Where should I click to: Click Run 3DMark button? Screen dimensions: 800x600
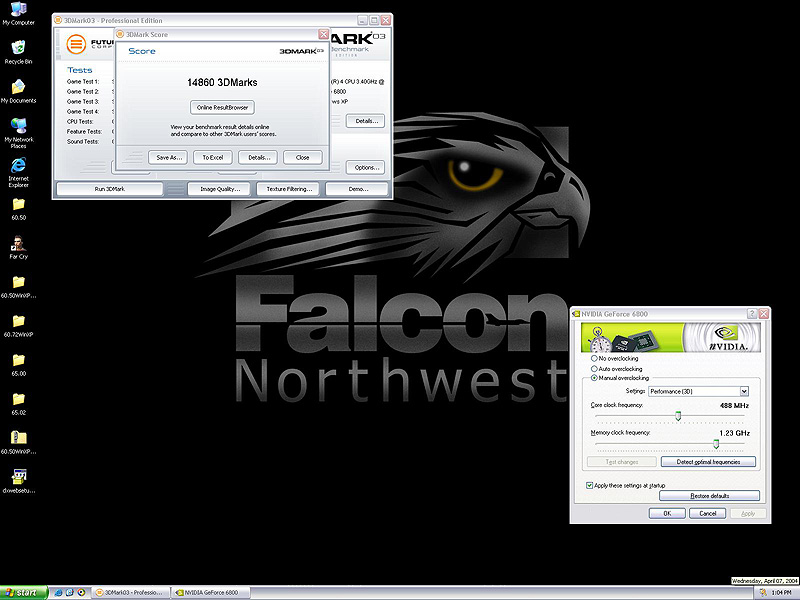click(110, 189)
